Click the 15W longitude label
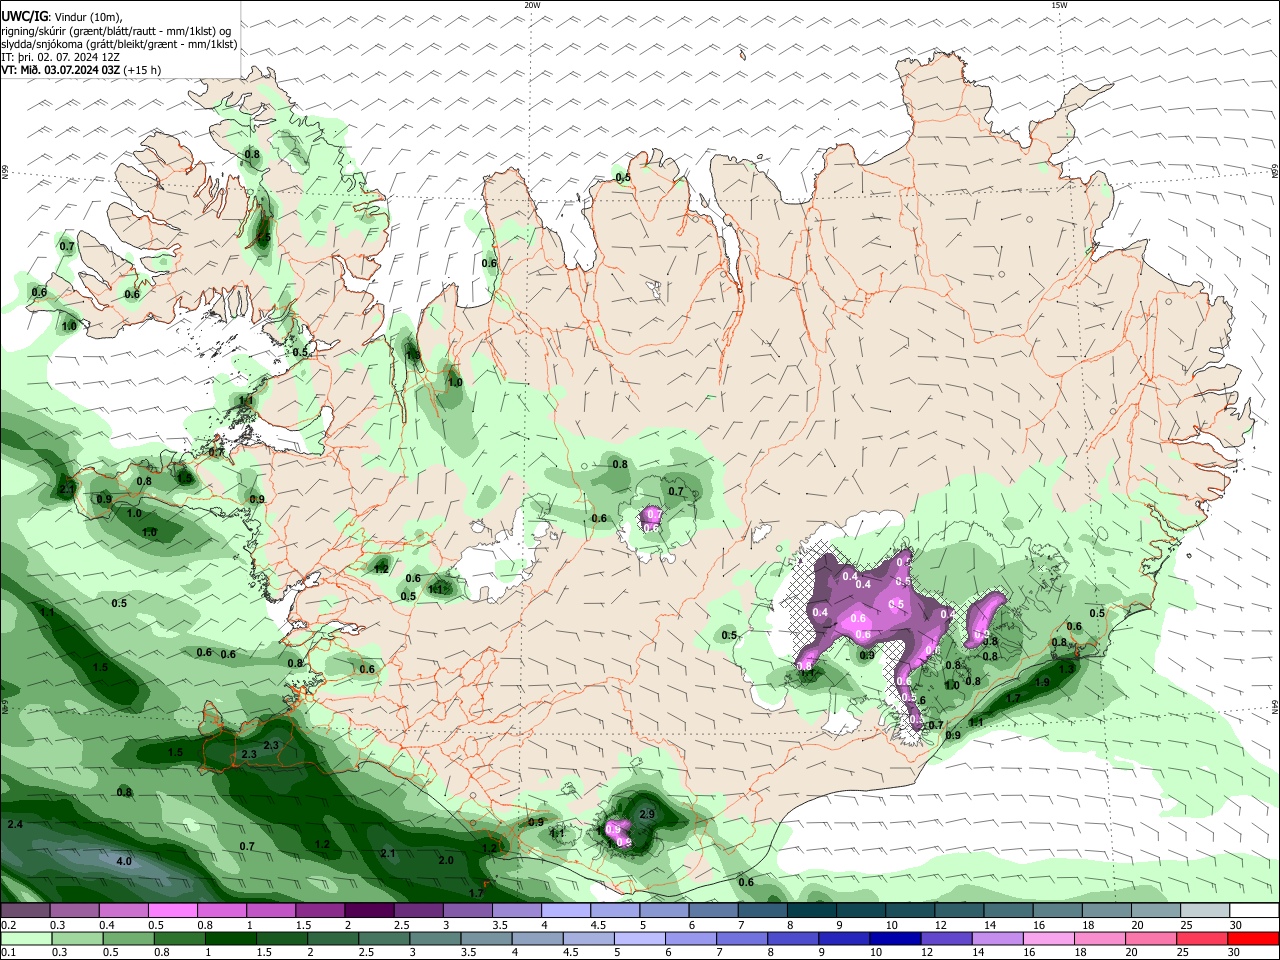The width and height of the screenshot is (1280, 960). point(1059,5)
